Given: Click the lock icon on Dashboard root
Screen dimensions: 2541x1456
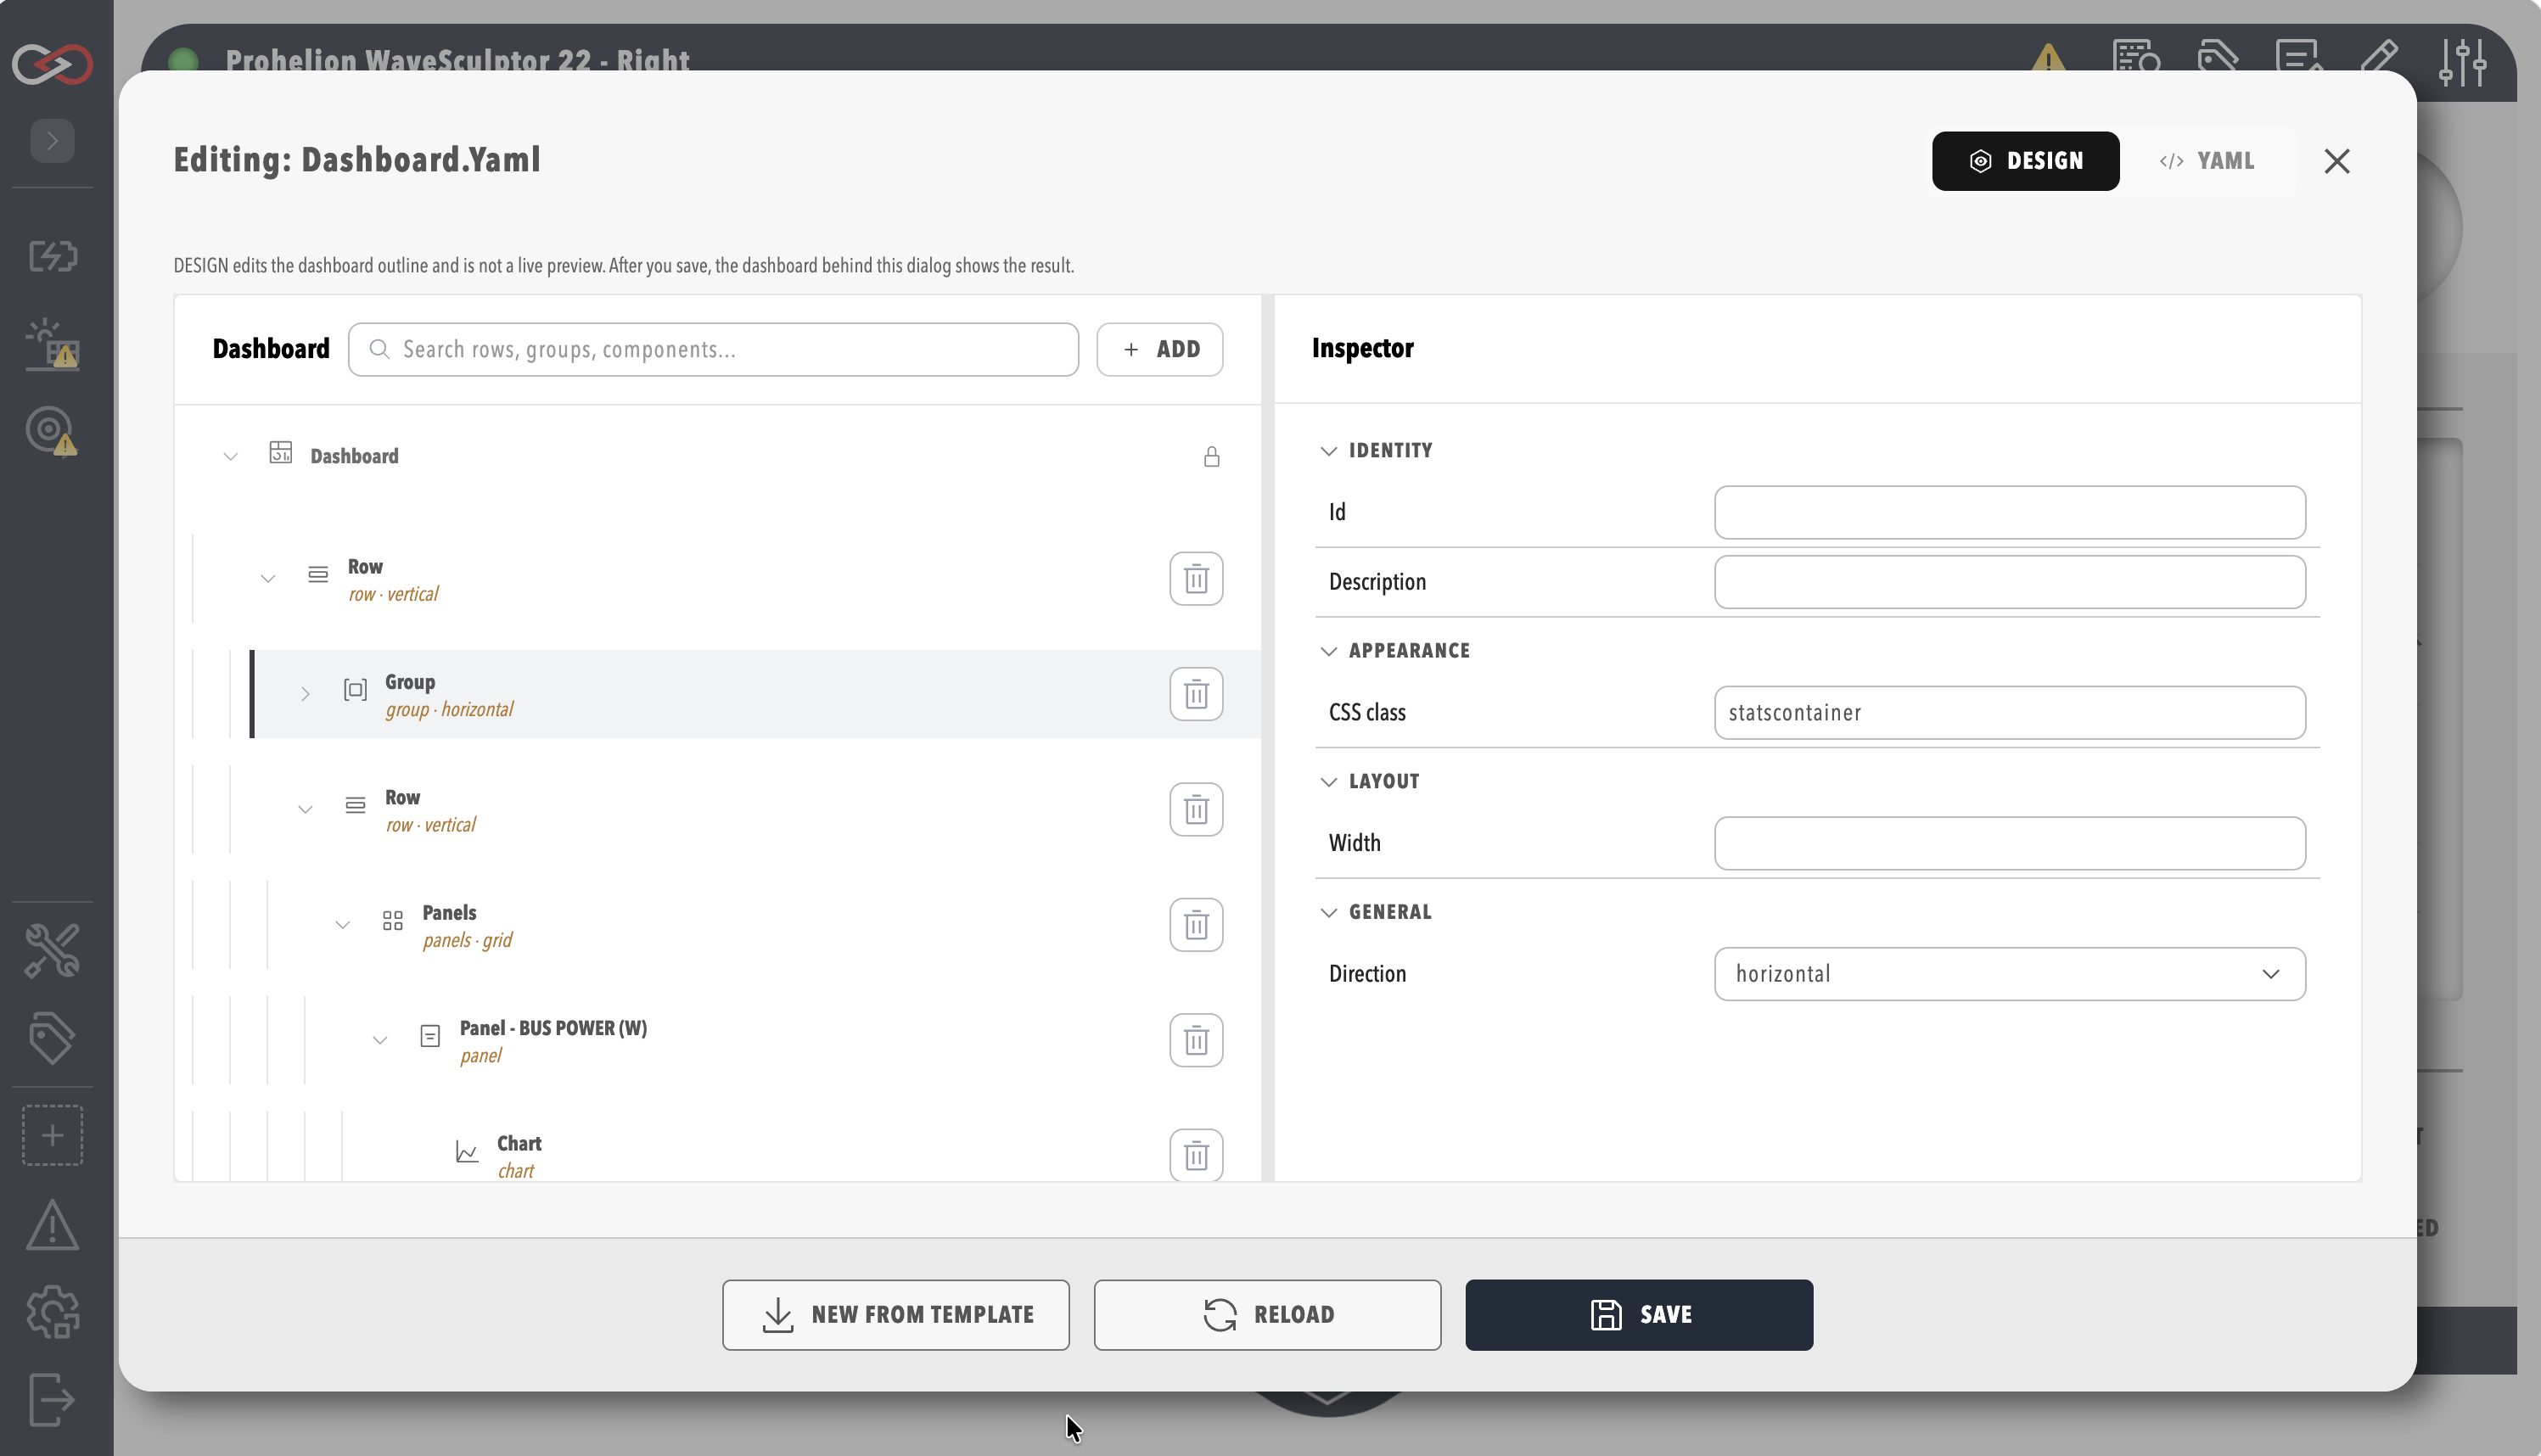Looking at the screenshot, I should click(x=1211, y=457).
